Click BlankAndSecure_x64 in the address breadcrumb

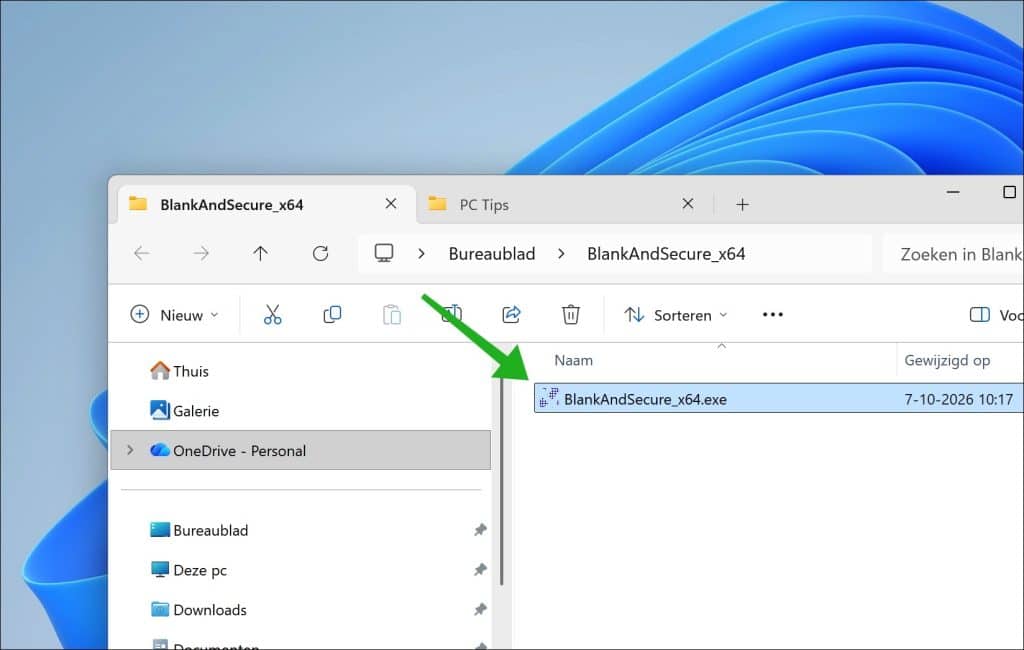tap(666, 253)
